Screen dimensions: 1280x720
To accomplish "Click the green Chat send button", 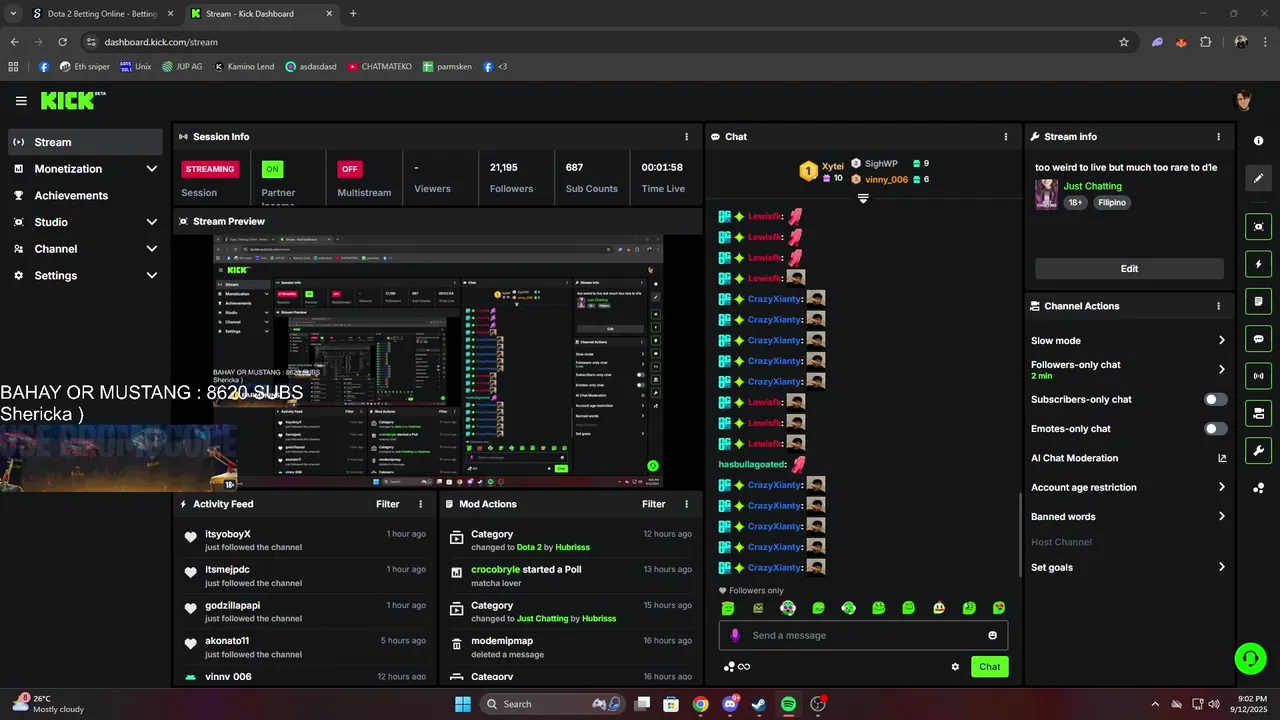I will (989, 667).
